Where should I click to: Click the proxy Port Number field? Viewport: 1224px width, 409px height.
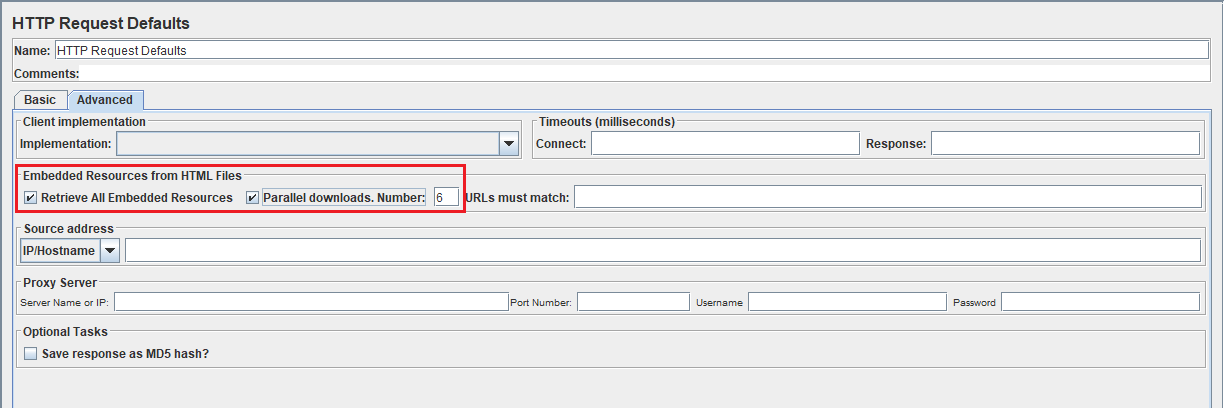pos(633,302)
